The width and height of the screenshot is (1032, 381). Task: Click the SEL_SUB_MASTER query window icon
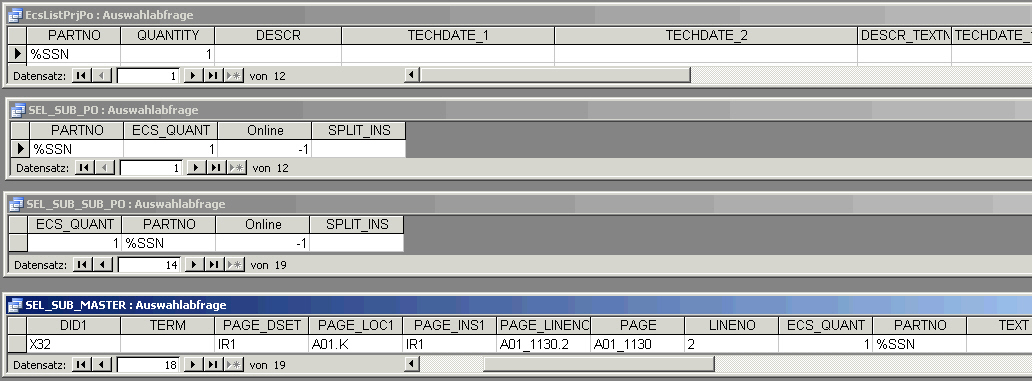[x=16, y=305]
